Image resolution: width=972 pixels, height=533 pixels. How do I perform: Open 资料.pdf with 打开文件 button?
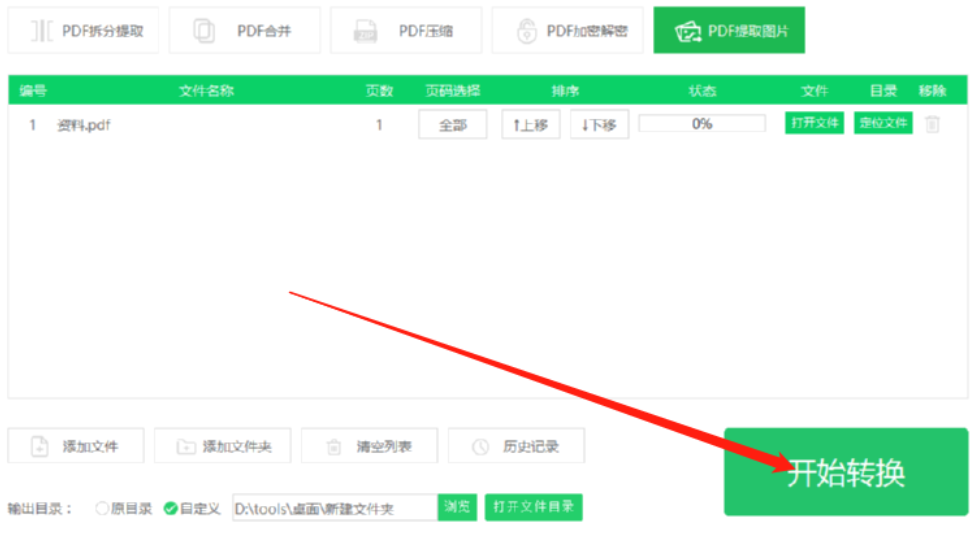(815, 123)
